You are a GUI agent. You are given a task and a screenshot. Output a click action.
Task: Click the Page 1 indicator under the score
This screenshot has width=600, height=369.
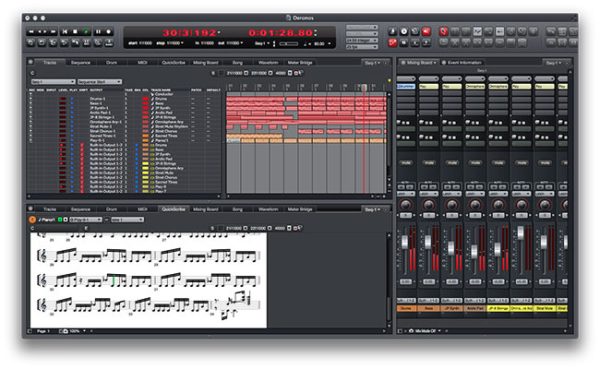43,331
